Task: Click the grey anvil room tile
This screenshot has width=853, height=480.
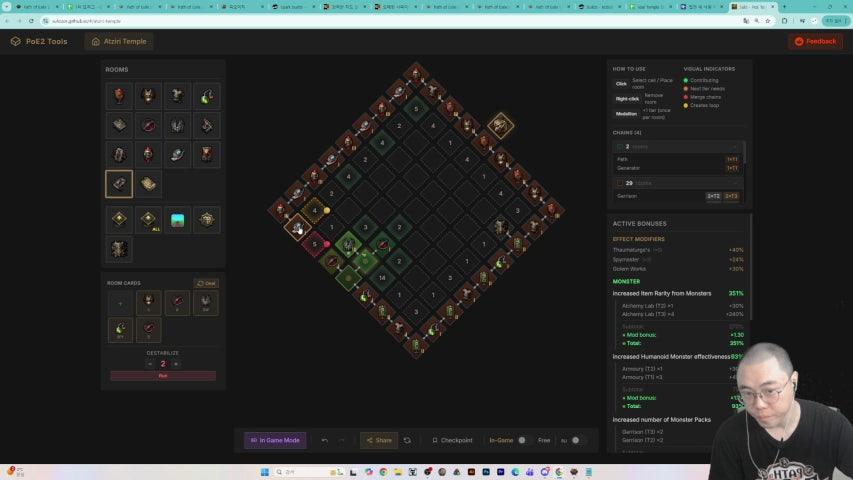Action: 177,96
